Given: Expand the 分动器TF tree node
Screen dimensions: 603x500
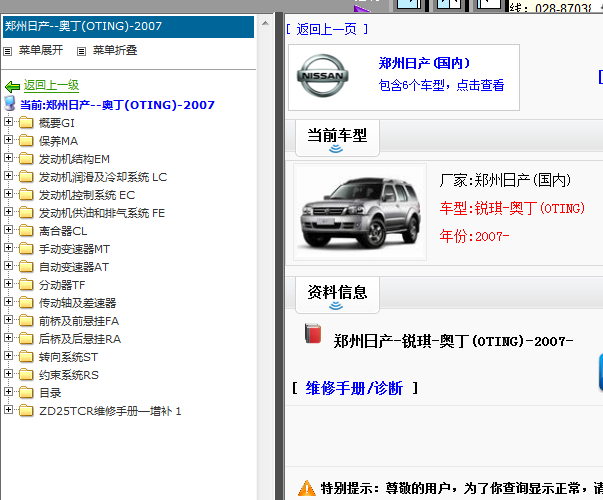Looking at the screenshot, I should pyautogui.click(x=8, y=284).
